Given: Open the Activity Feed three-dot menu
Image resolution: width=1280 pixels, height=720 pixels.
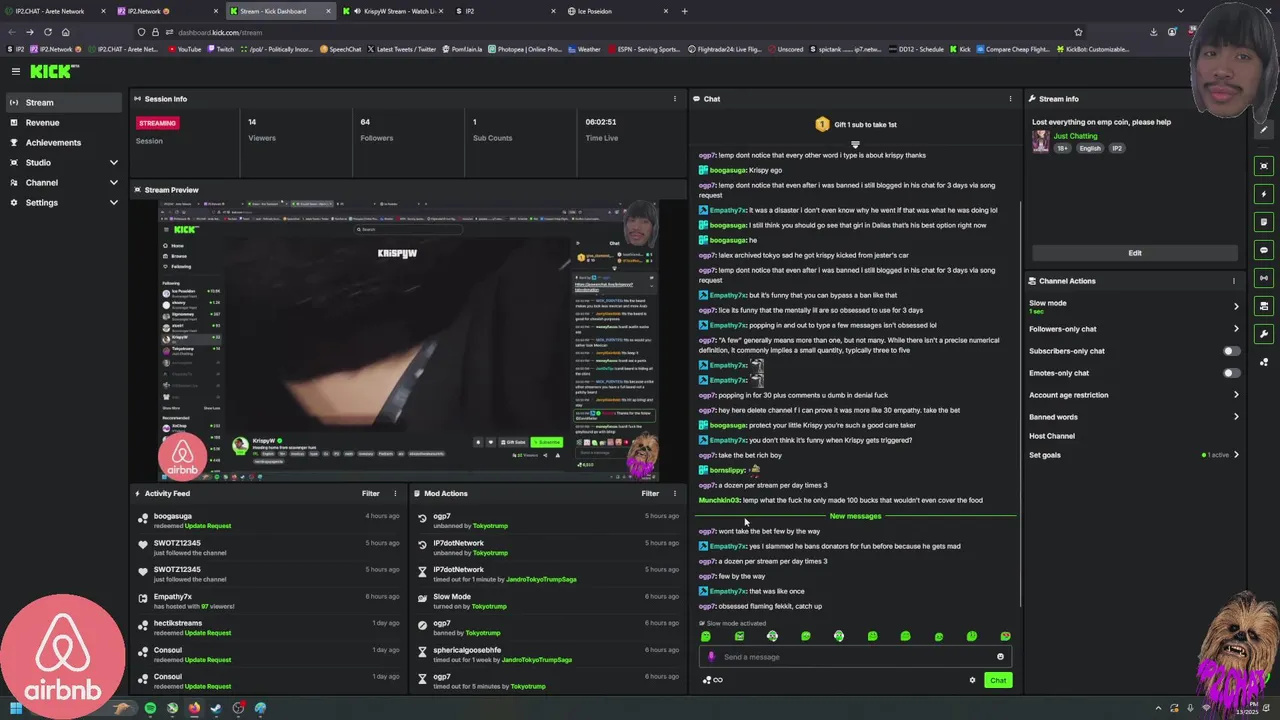Looking at the screenshot, I should coord(395,493).
